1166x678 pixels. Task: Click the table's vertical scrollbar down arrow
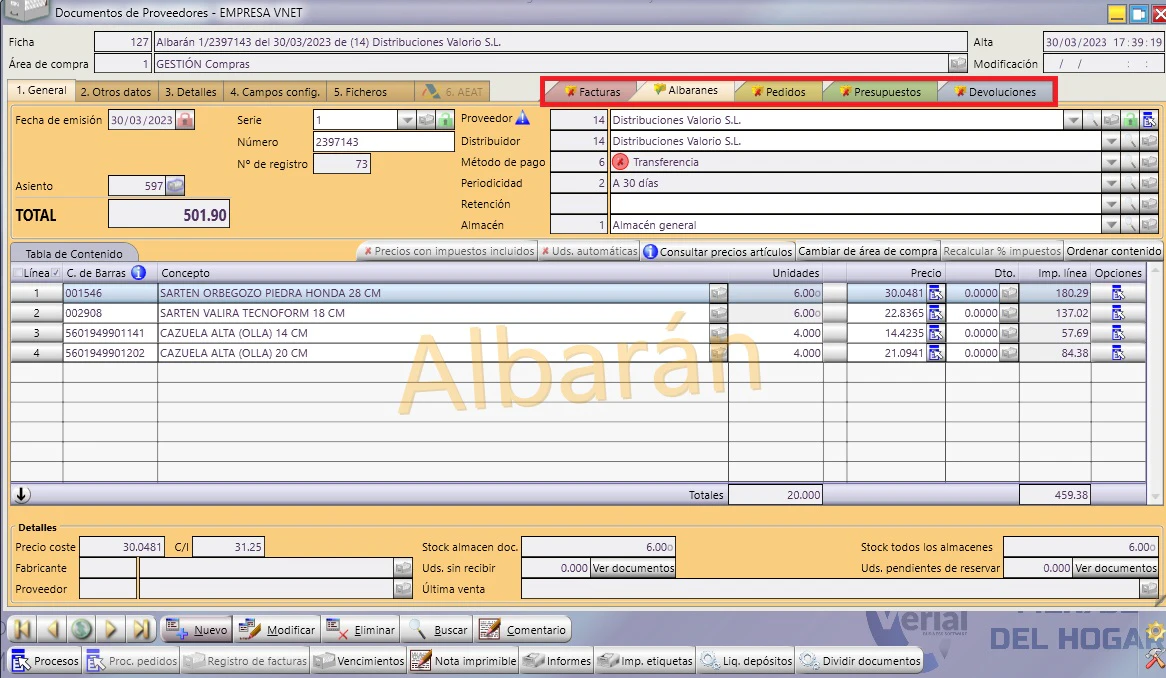1155,496
